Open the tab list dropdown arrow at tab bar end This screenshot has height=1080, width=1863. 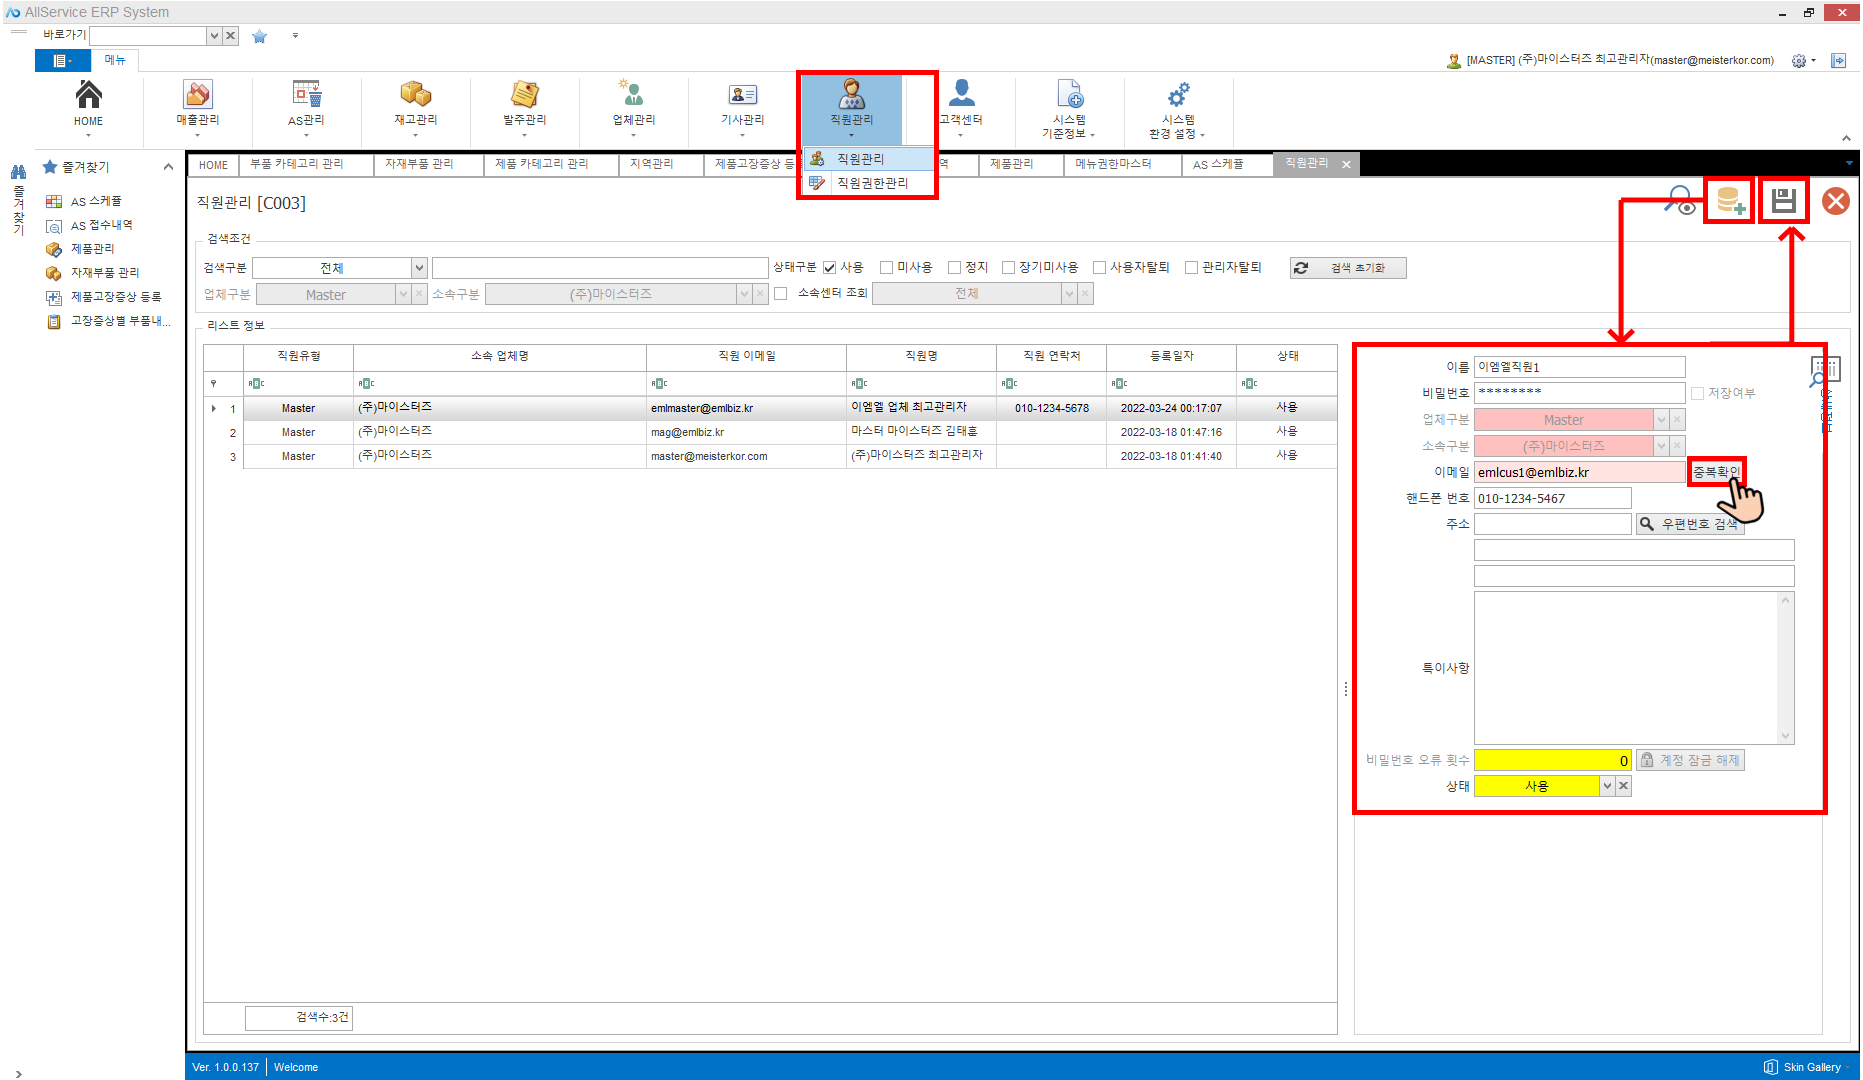coord(1849,164)
